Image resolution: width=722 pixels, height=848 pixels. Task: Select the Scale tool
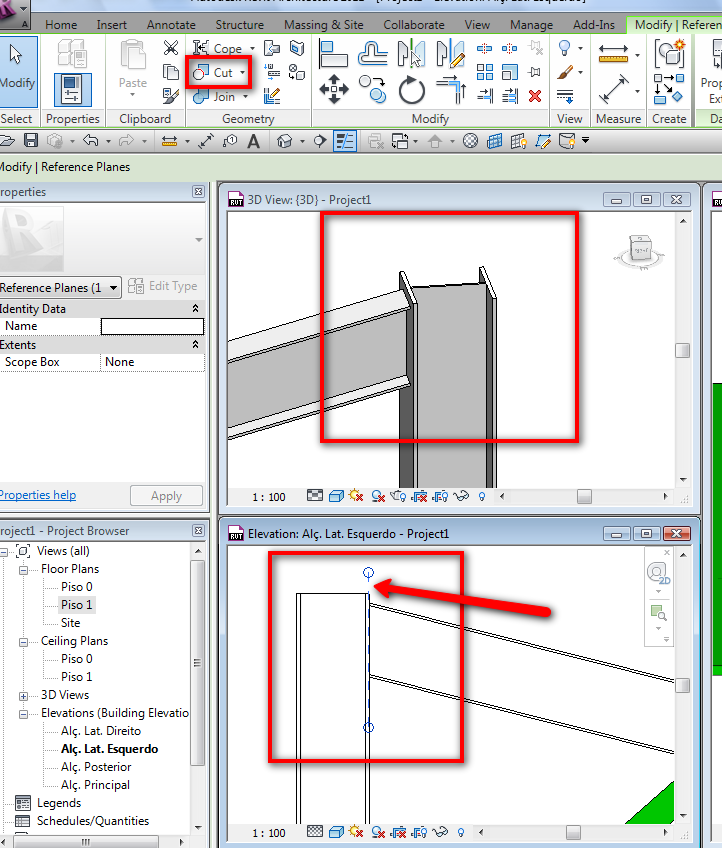point(509,72)
